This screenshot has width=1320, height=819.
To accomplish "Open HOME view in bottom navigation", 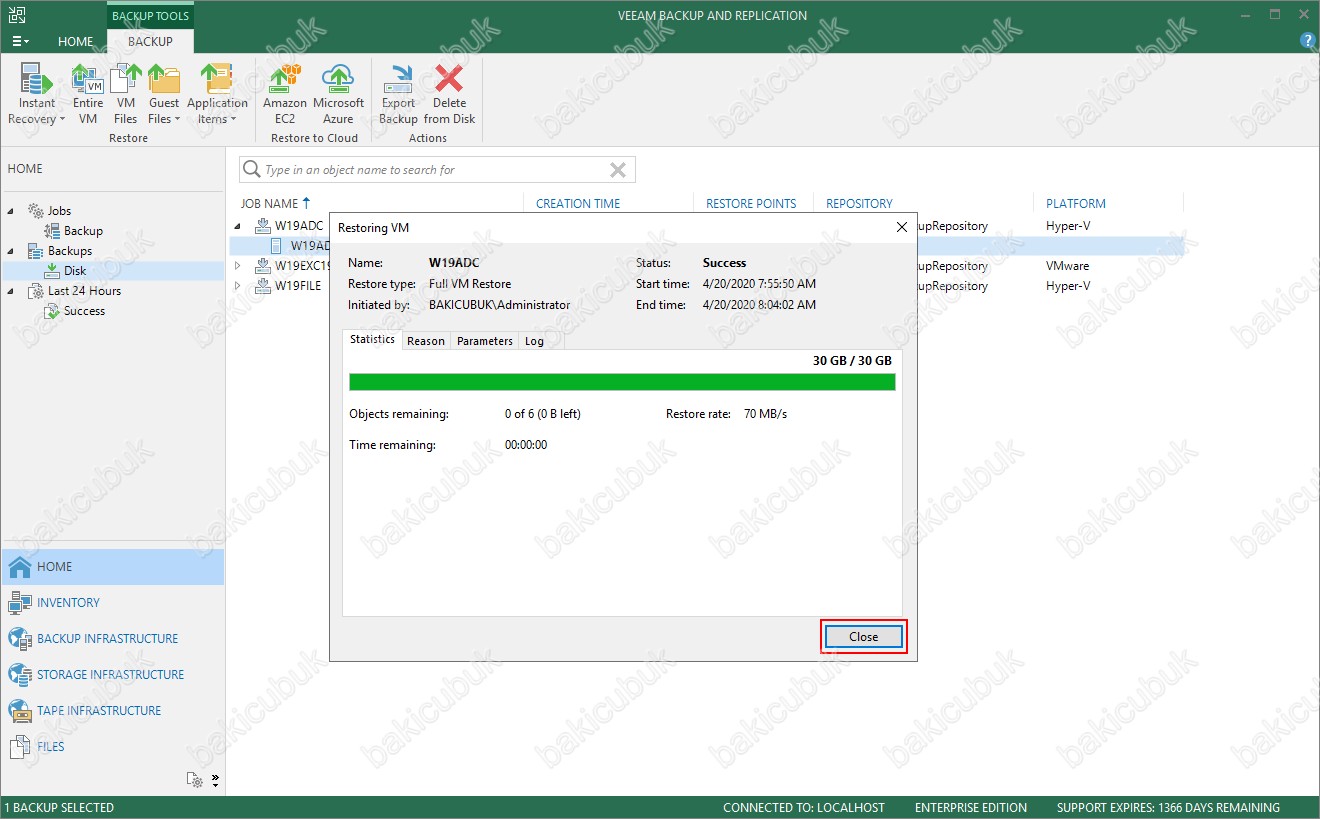I will click(x=112, y=567).
